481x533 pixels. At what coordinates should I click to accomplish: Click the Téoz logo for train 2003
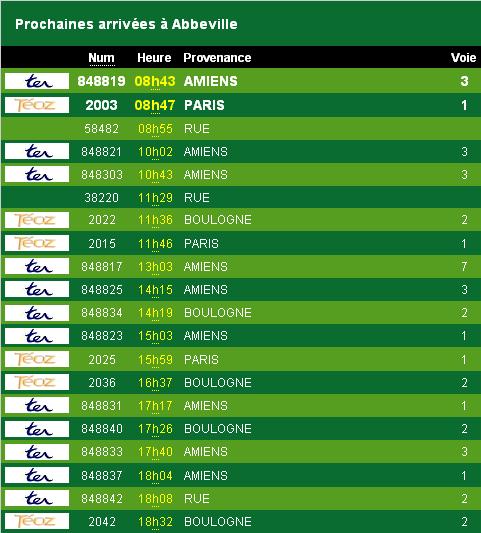click(x=37, y=105)
